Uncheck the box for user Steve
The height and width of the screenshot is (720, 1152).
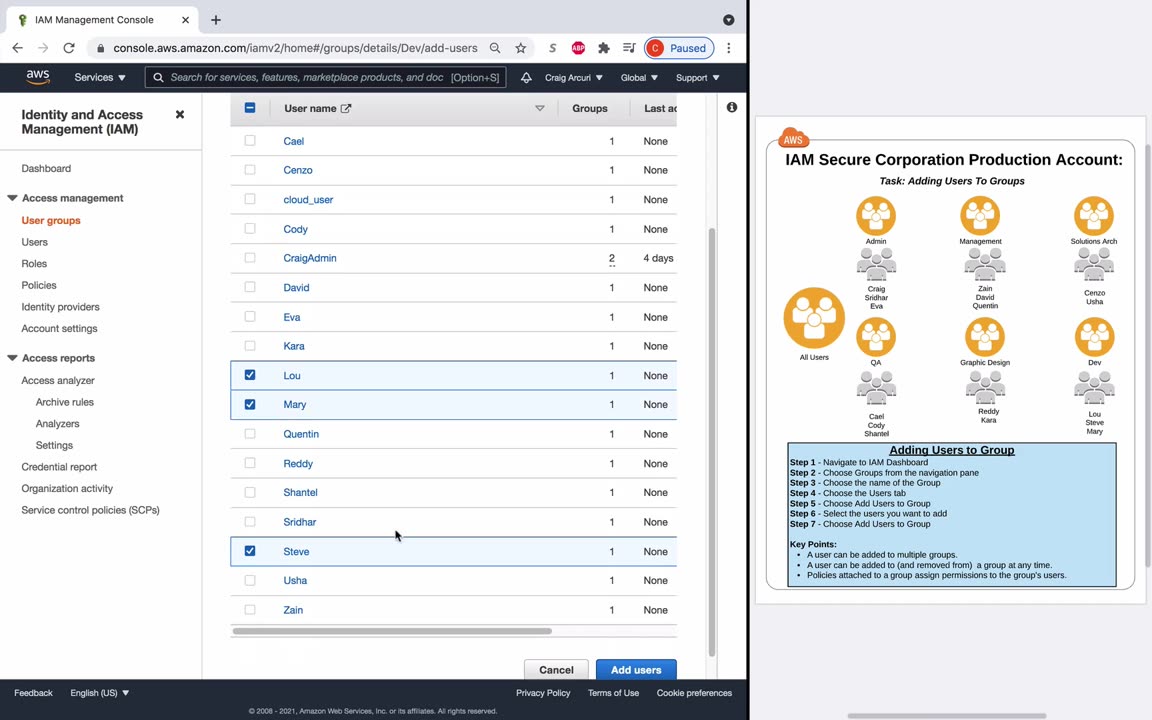click(x=250, y=551)
